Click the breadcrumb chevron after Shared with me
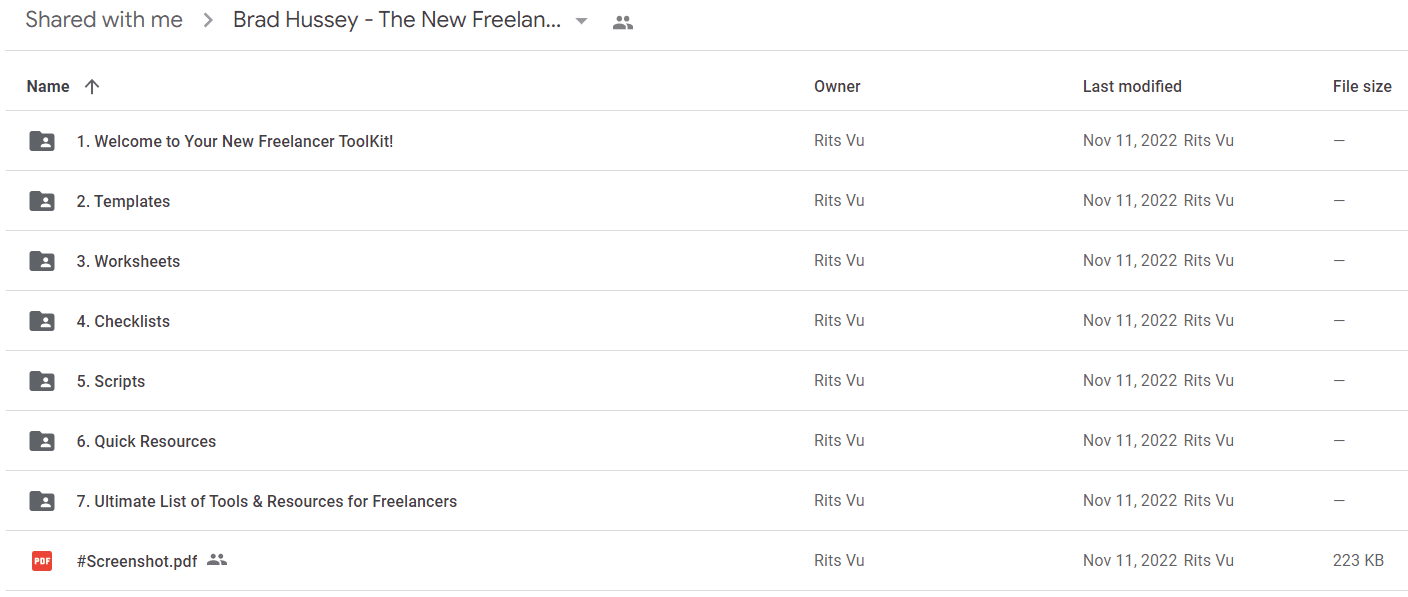The width and height of the screenshot is (1408, 597). point(208,20)
